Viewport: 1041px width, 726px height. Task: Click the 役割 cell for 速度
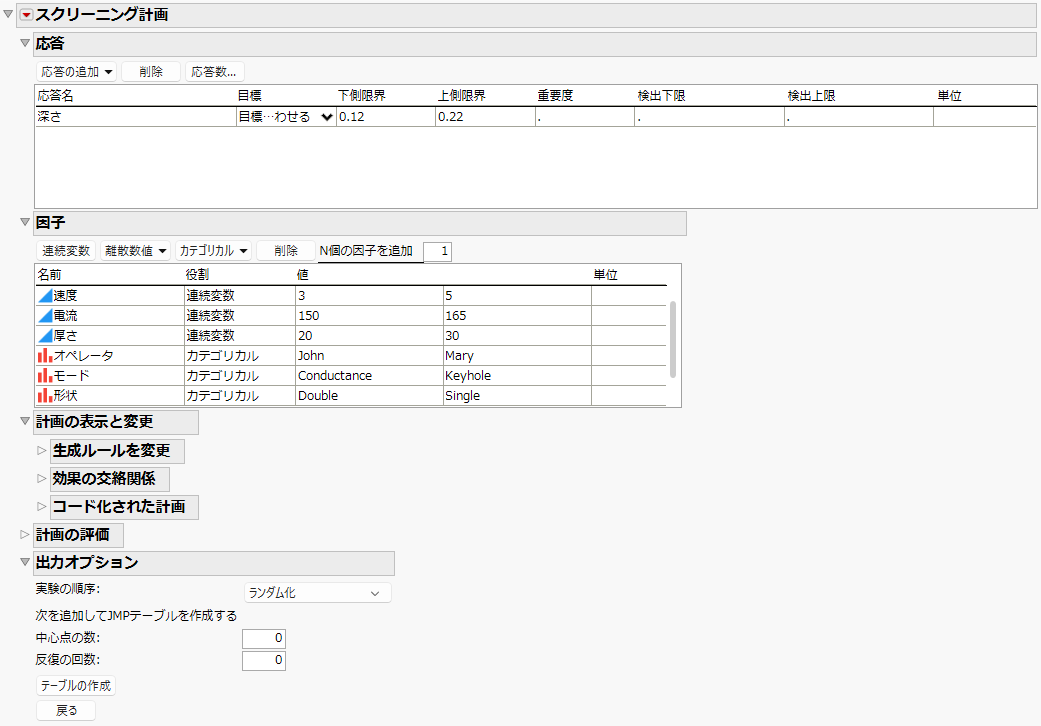click(239, 296)
